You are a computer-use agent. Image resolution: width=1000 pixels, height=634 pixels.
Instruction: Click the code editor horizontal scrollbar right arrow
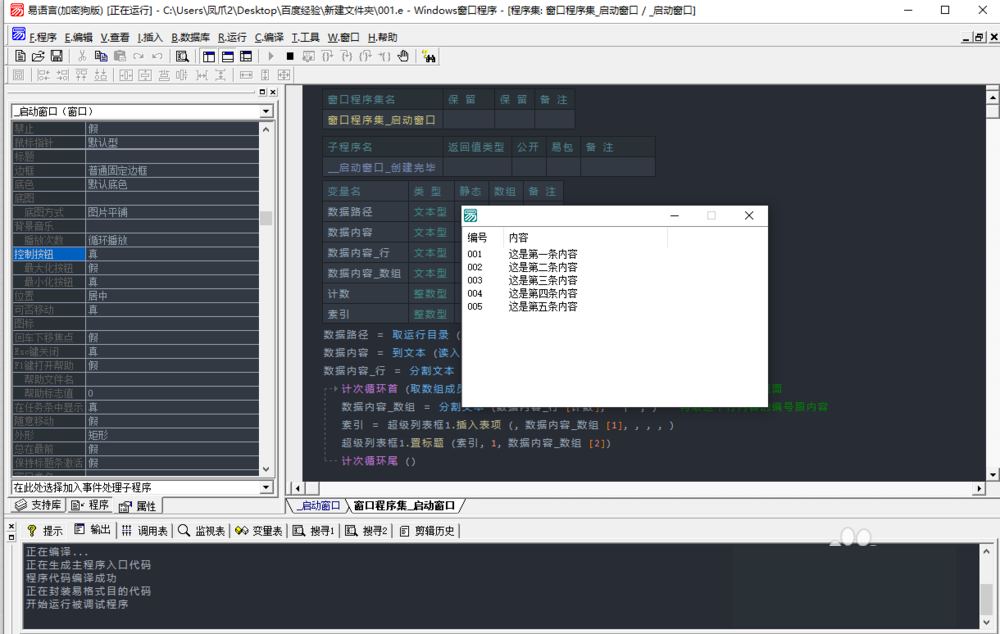coord(979,488)
